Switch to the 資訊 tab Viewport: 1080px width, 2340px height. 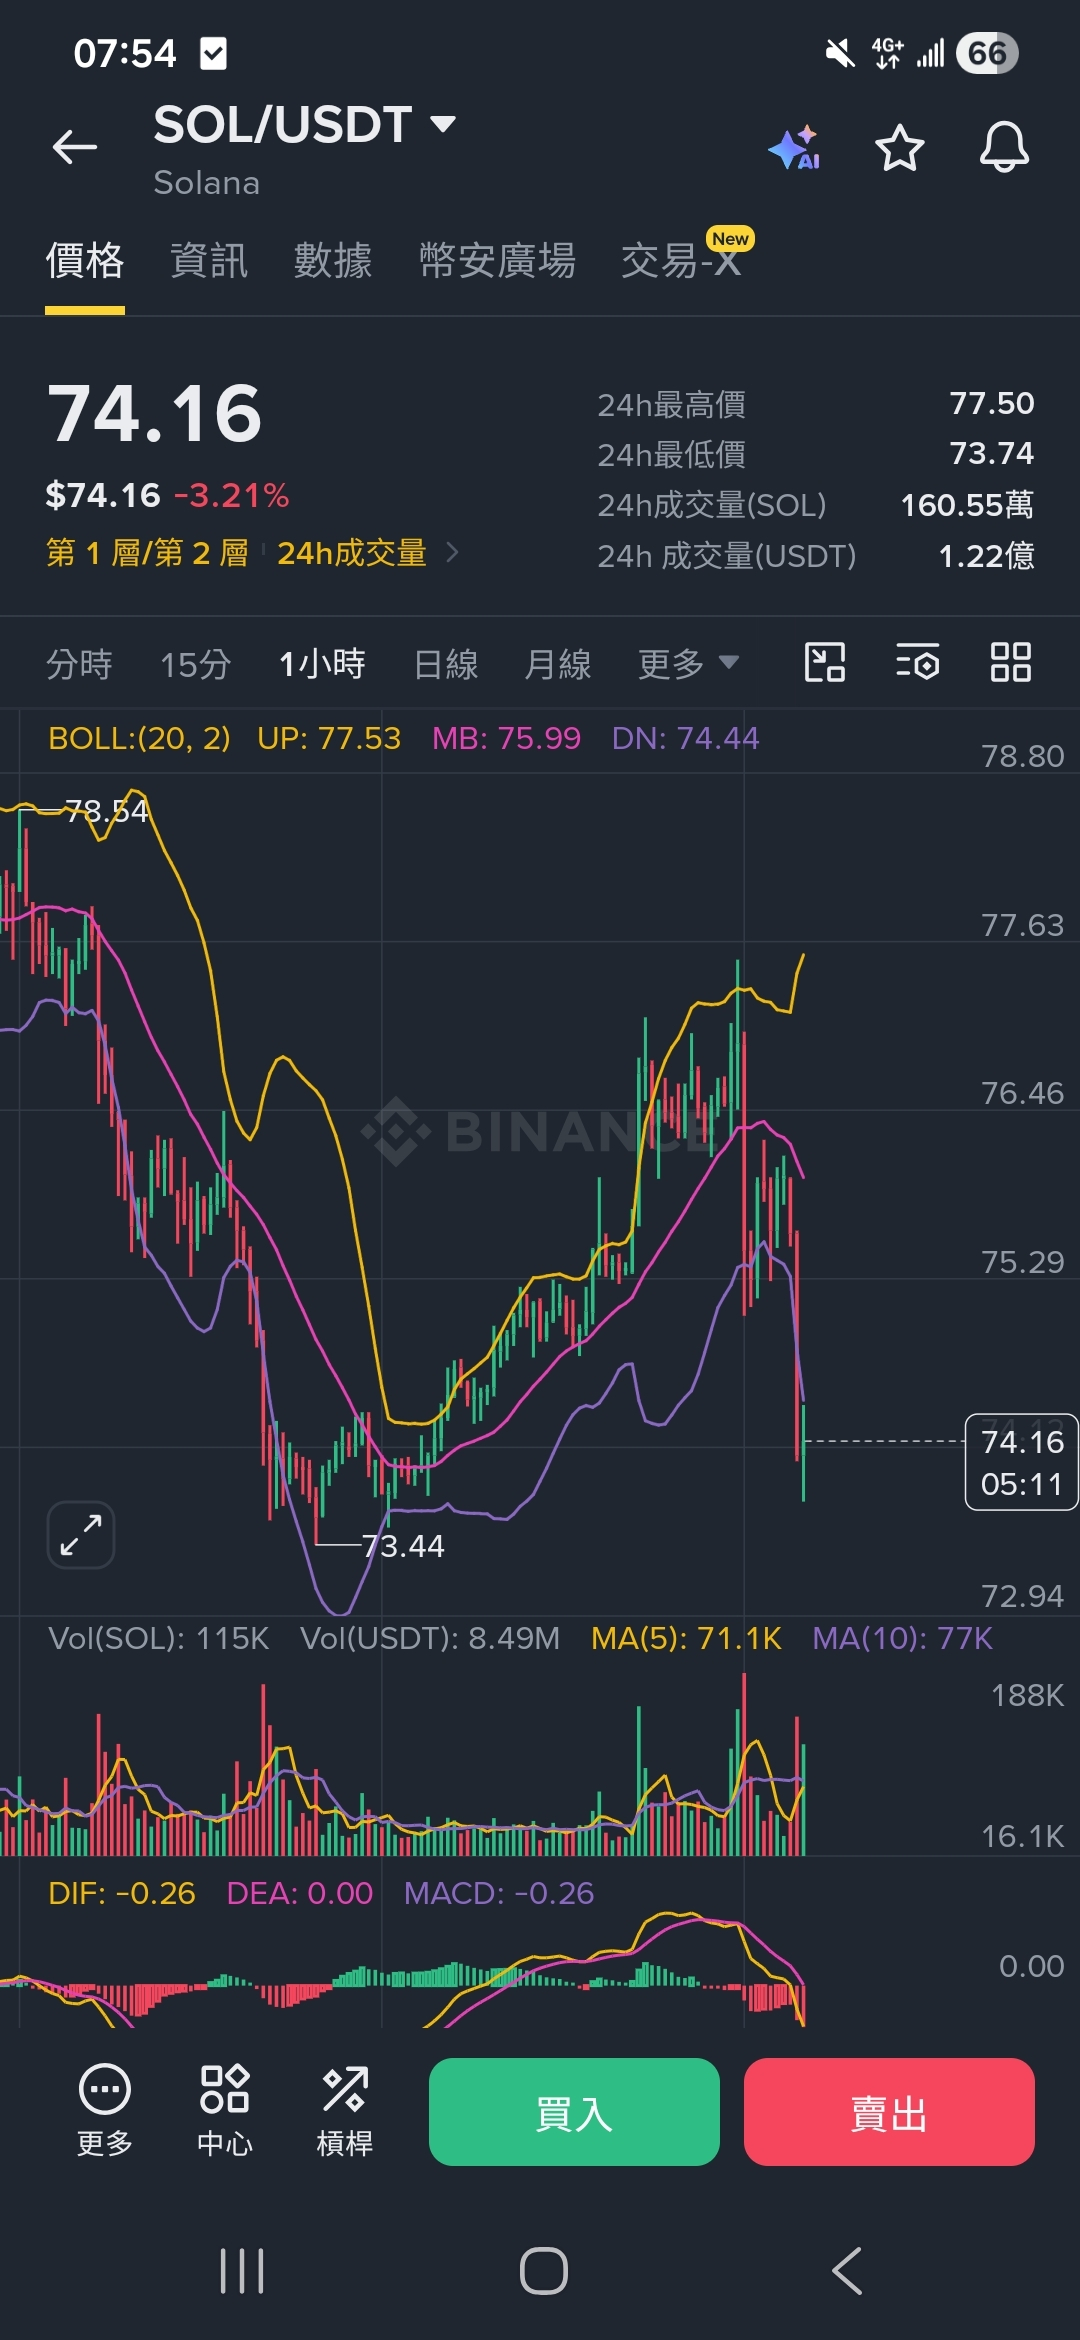[x=209, y=261]
